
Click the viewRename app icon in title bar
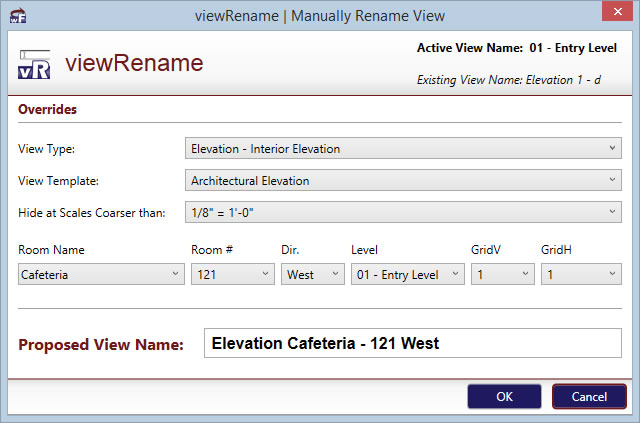[x=17, y=15]
